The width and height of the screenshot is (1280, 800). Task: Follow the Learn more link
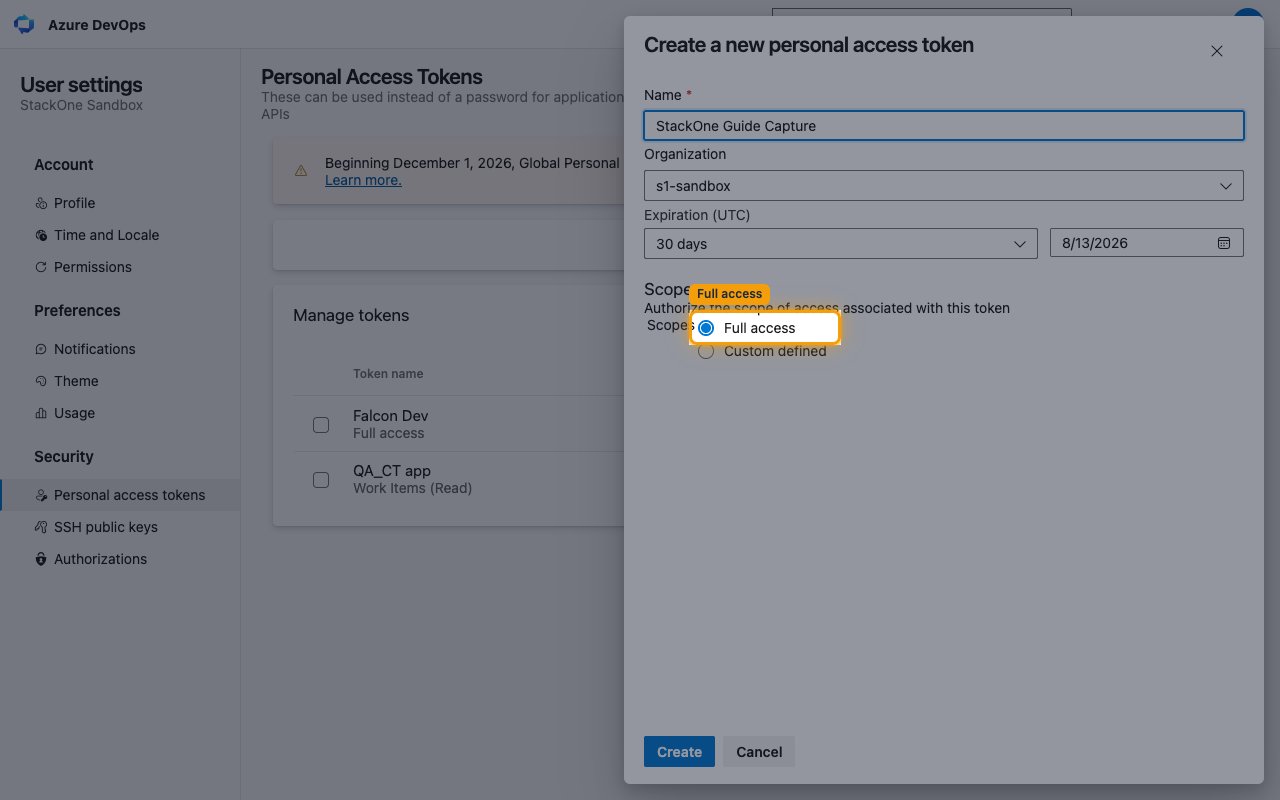(363, 180)
